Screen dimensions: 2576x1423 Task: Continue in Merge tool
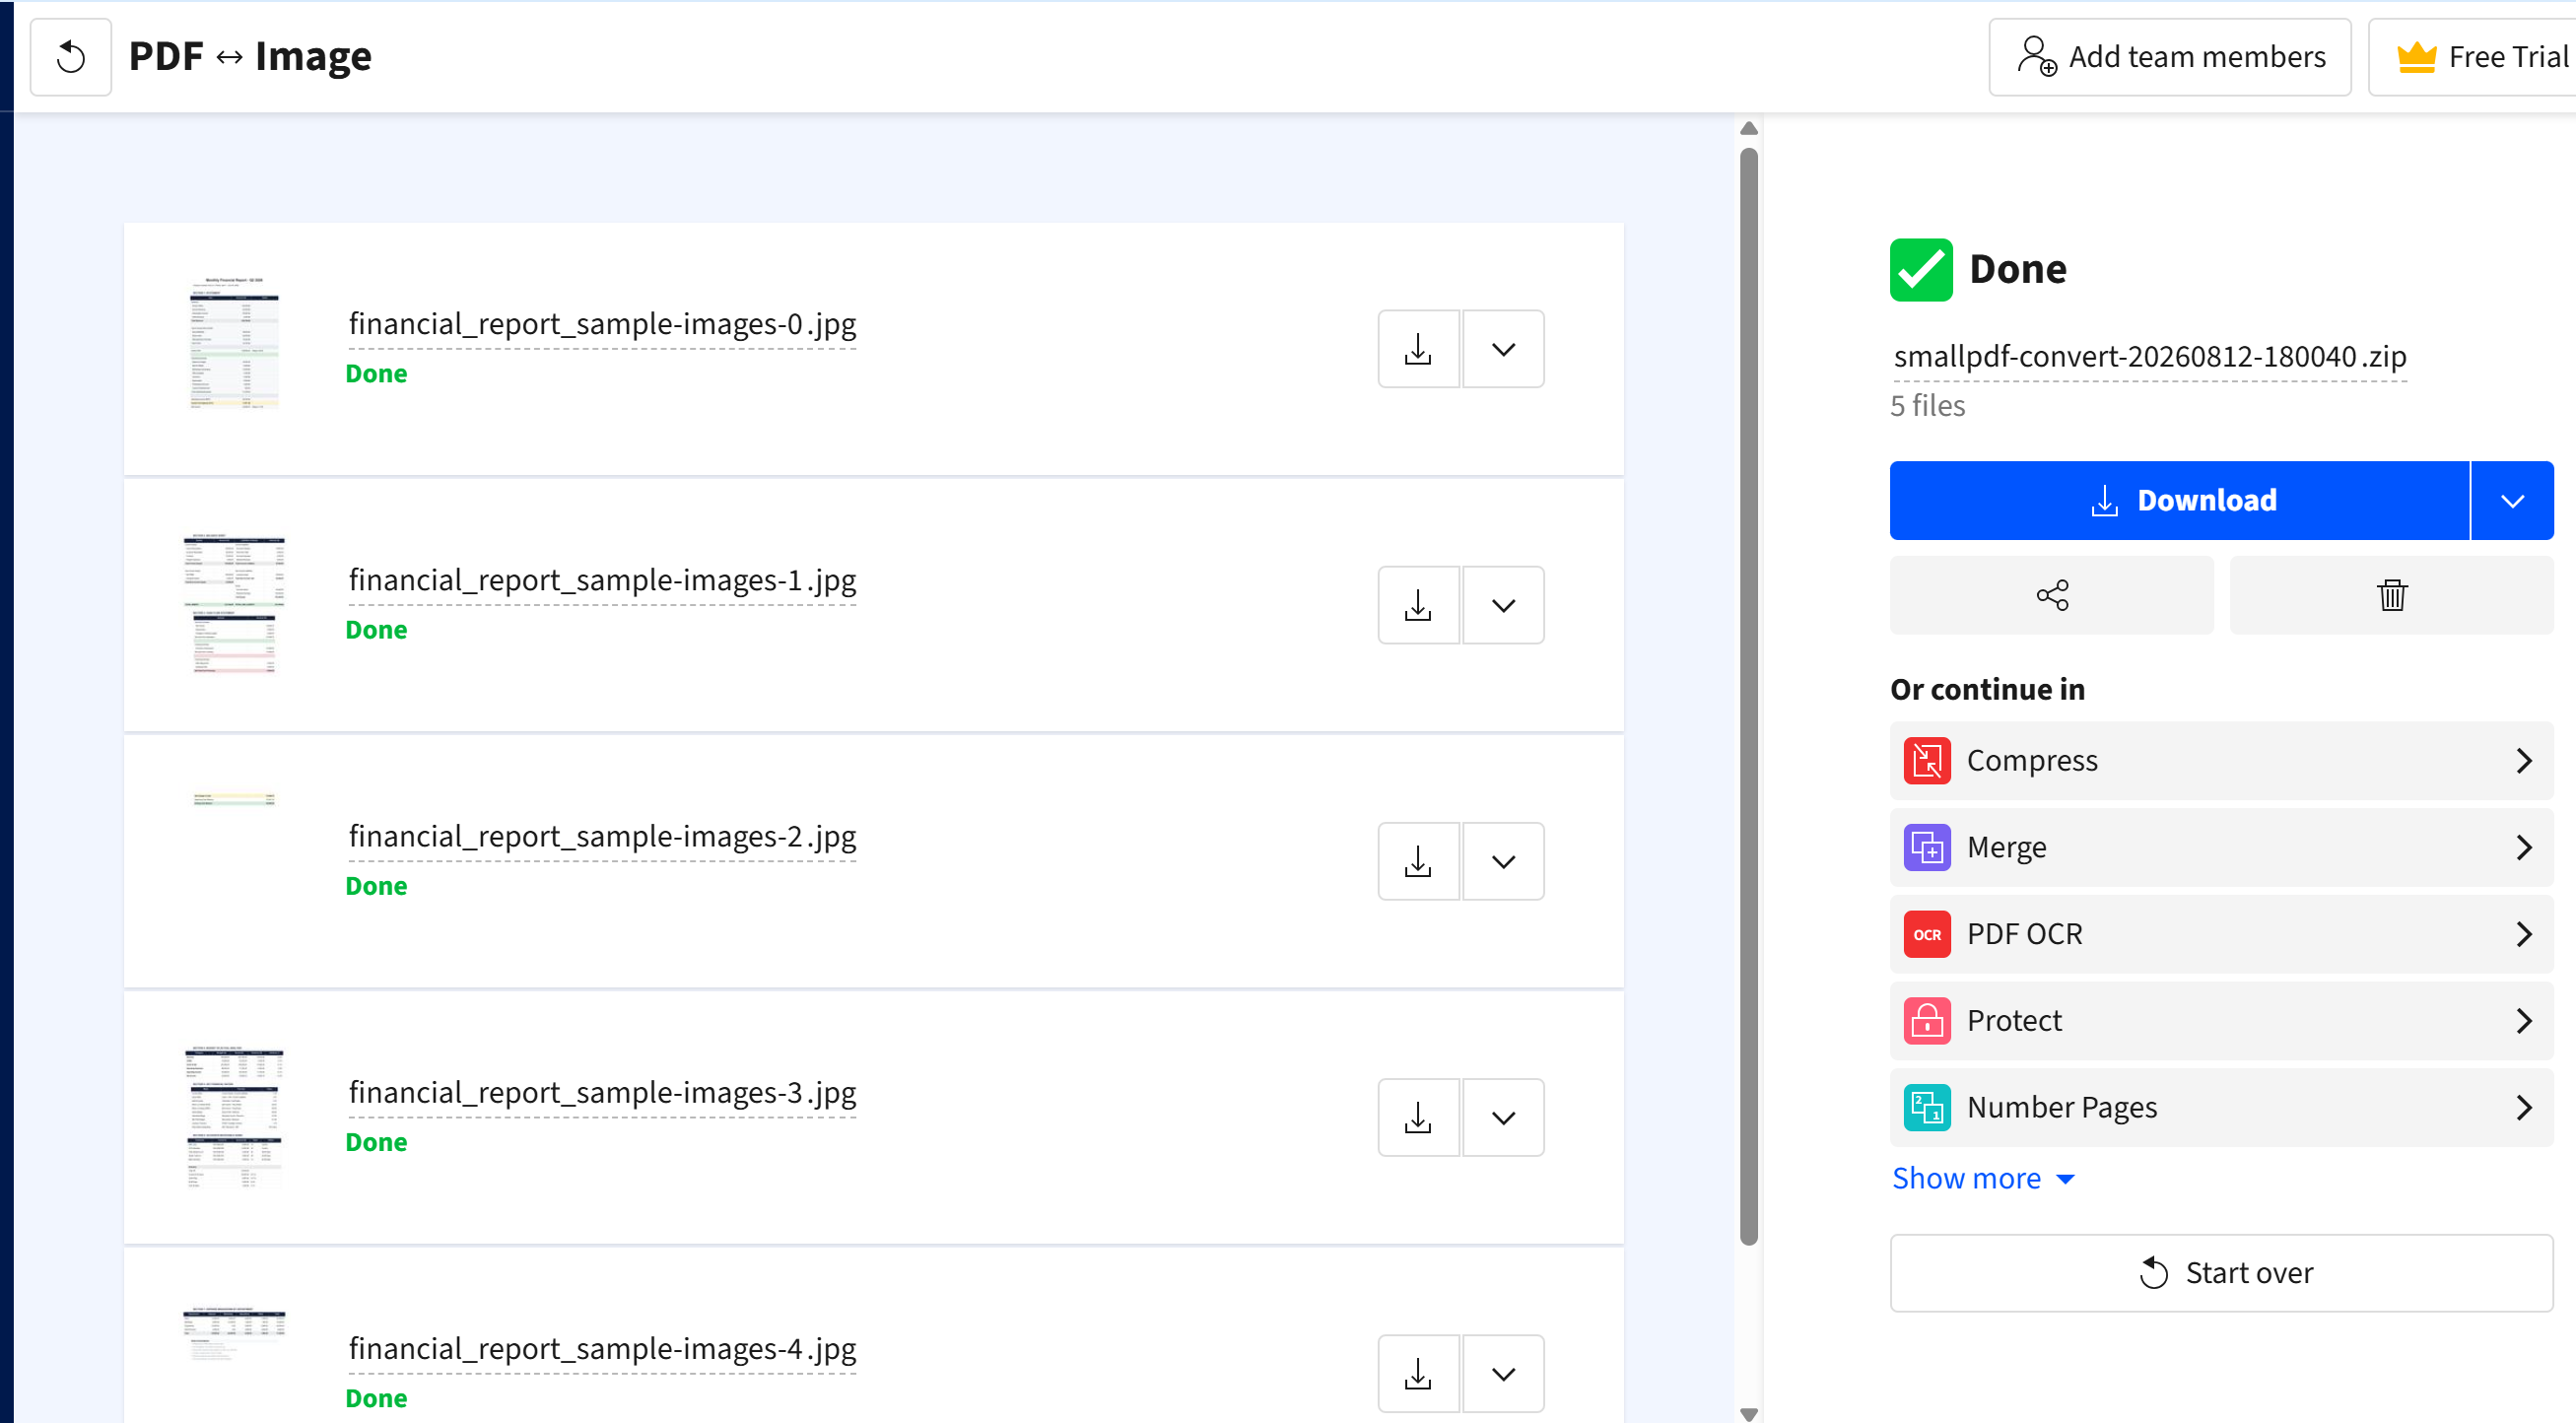(2221, 847)
